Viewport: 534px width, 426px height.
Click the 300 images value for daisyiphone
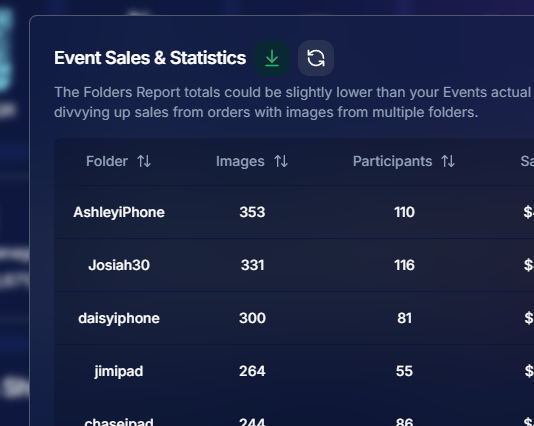click(x=252, y=318)
